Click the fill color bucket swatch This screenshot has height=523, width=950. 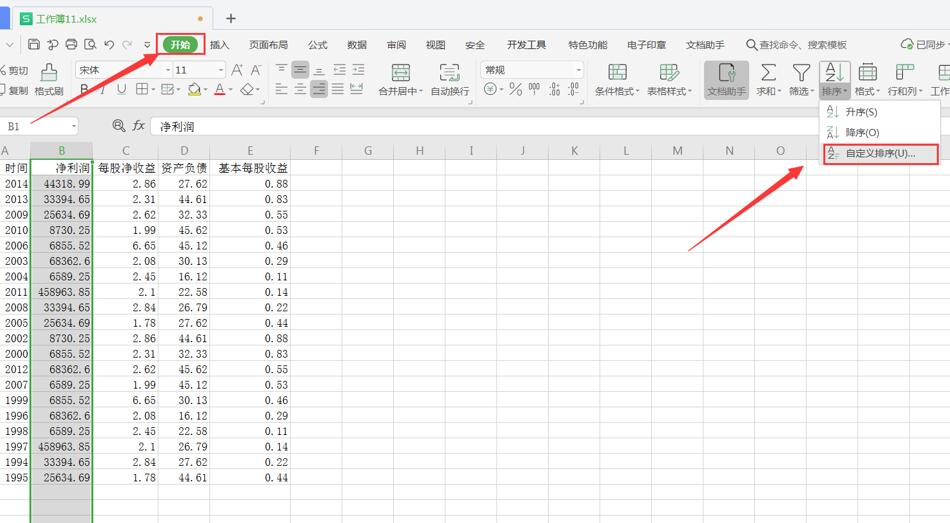194,90
